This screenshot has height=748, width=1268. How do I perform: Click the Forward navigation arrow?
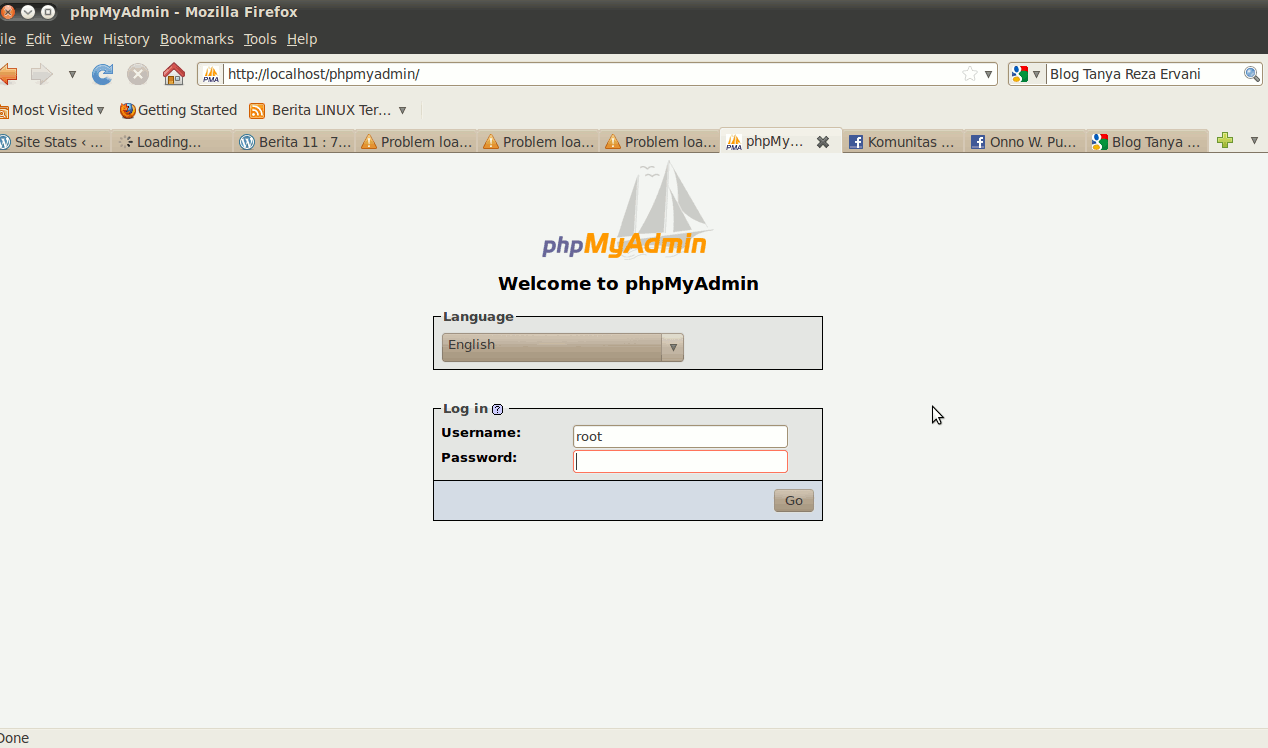pyautogui.click(x=41, y=74)
